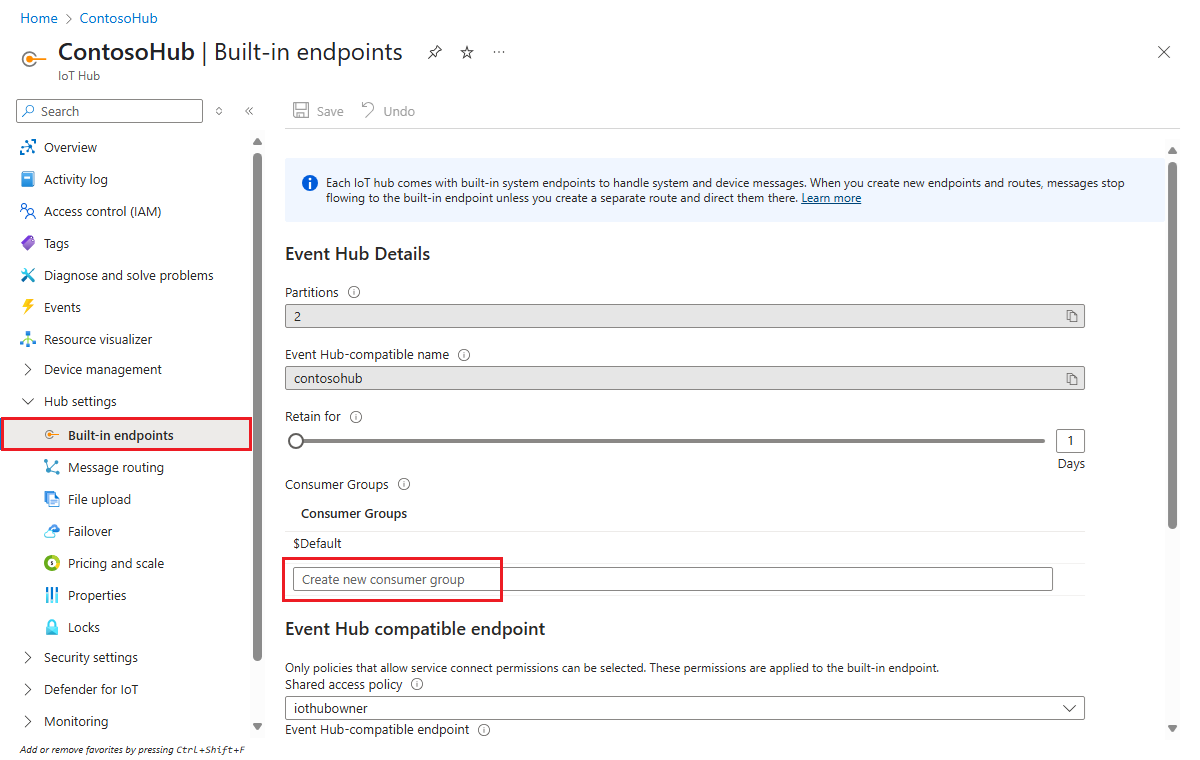The image size is (1200, 760).
Task: Open Resource visualizer from the sidebar
Action: point(100,339)
